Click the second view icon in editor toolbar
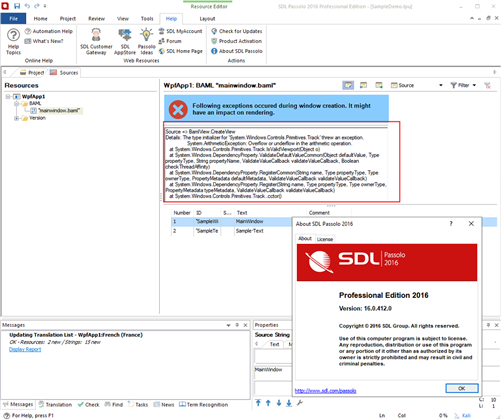501x420 pixels. click(x=363, y=85)
